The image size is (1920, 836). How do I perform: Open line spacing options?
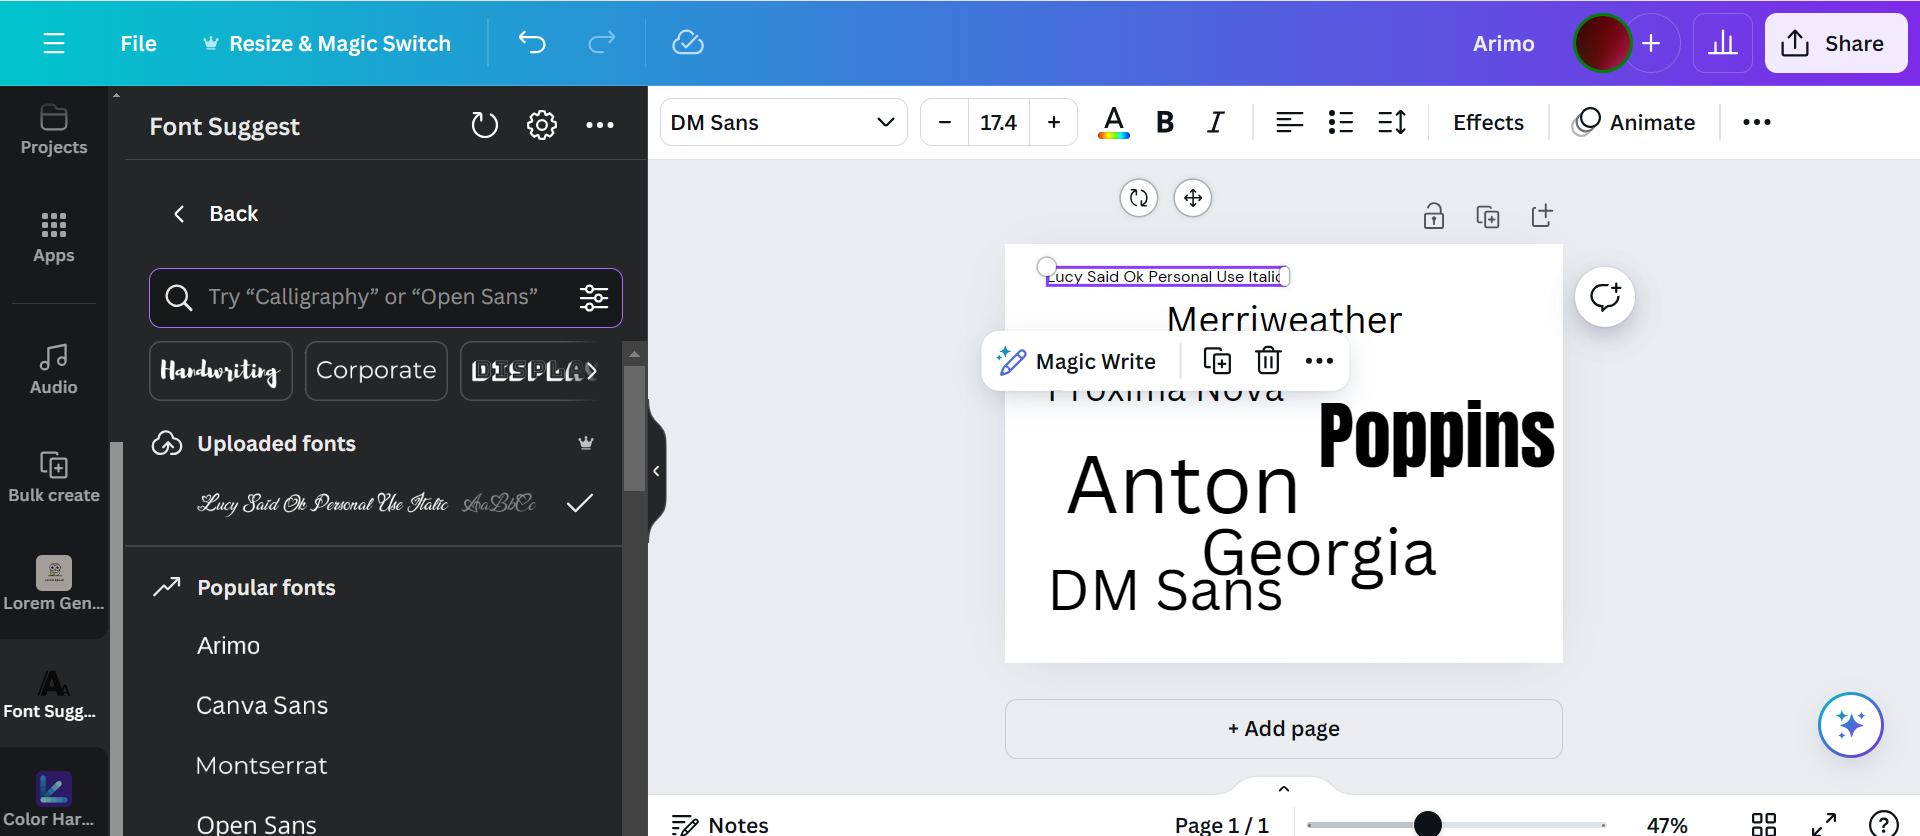pos(1392,122)
